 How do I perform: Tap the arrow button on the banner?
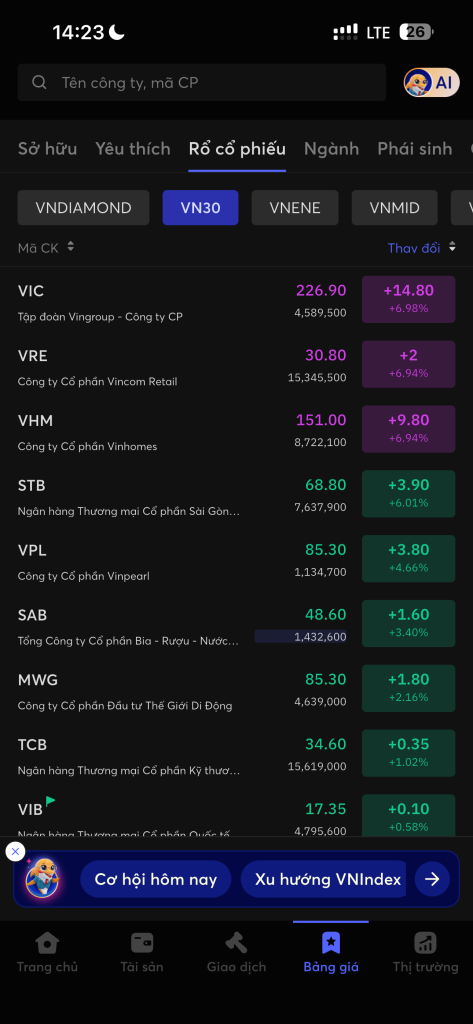[432, 879]
